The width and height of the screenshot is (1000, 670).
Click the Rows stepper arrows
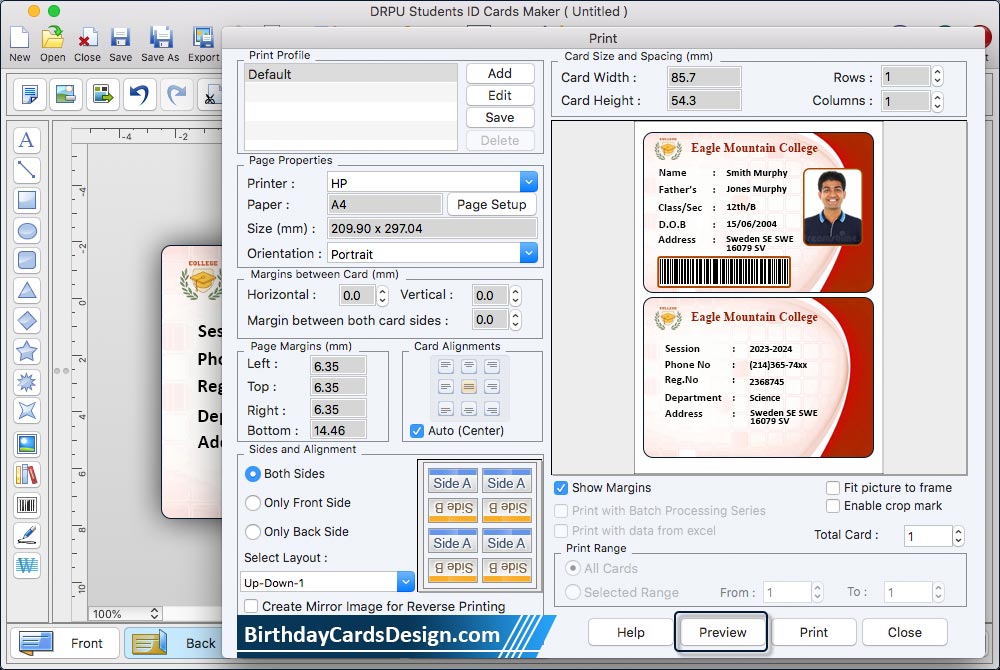point(937,77)
